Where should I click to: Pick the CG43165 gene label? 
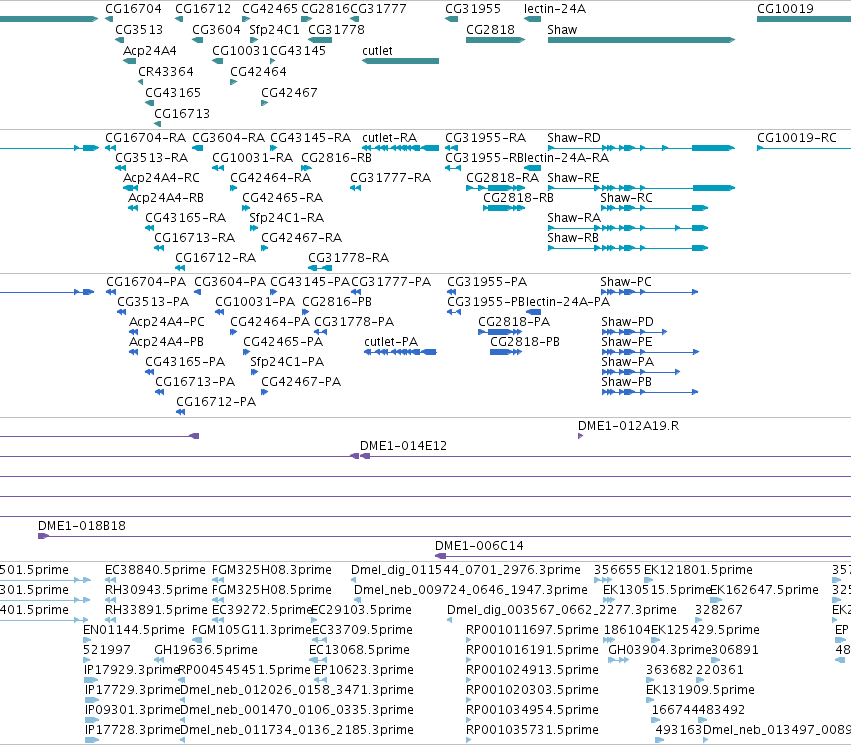click(173, 93)
